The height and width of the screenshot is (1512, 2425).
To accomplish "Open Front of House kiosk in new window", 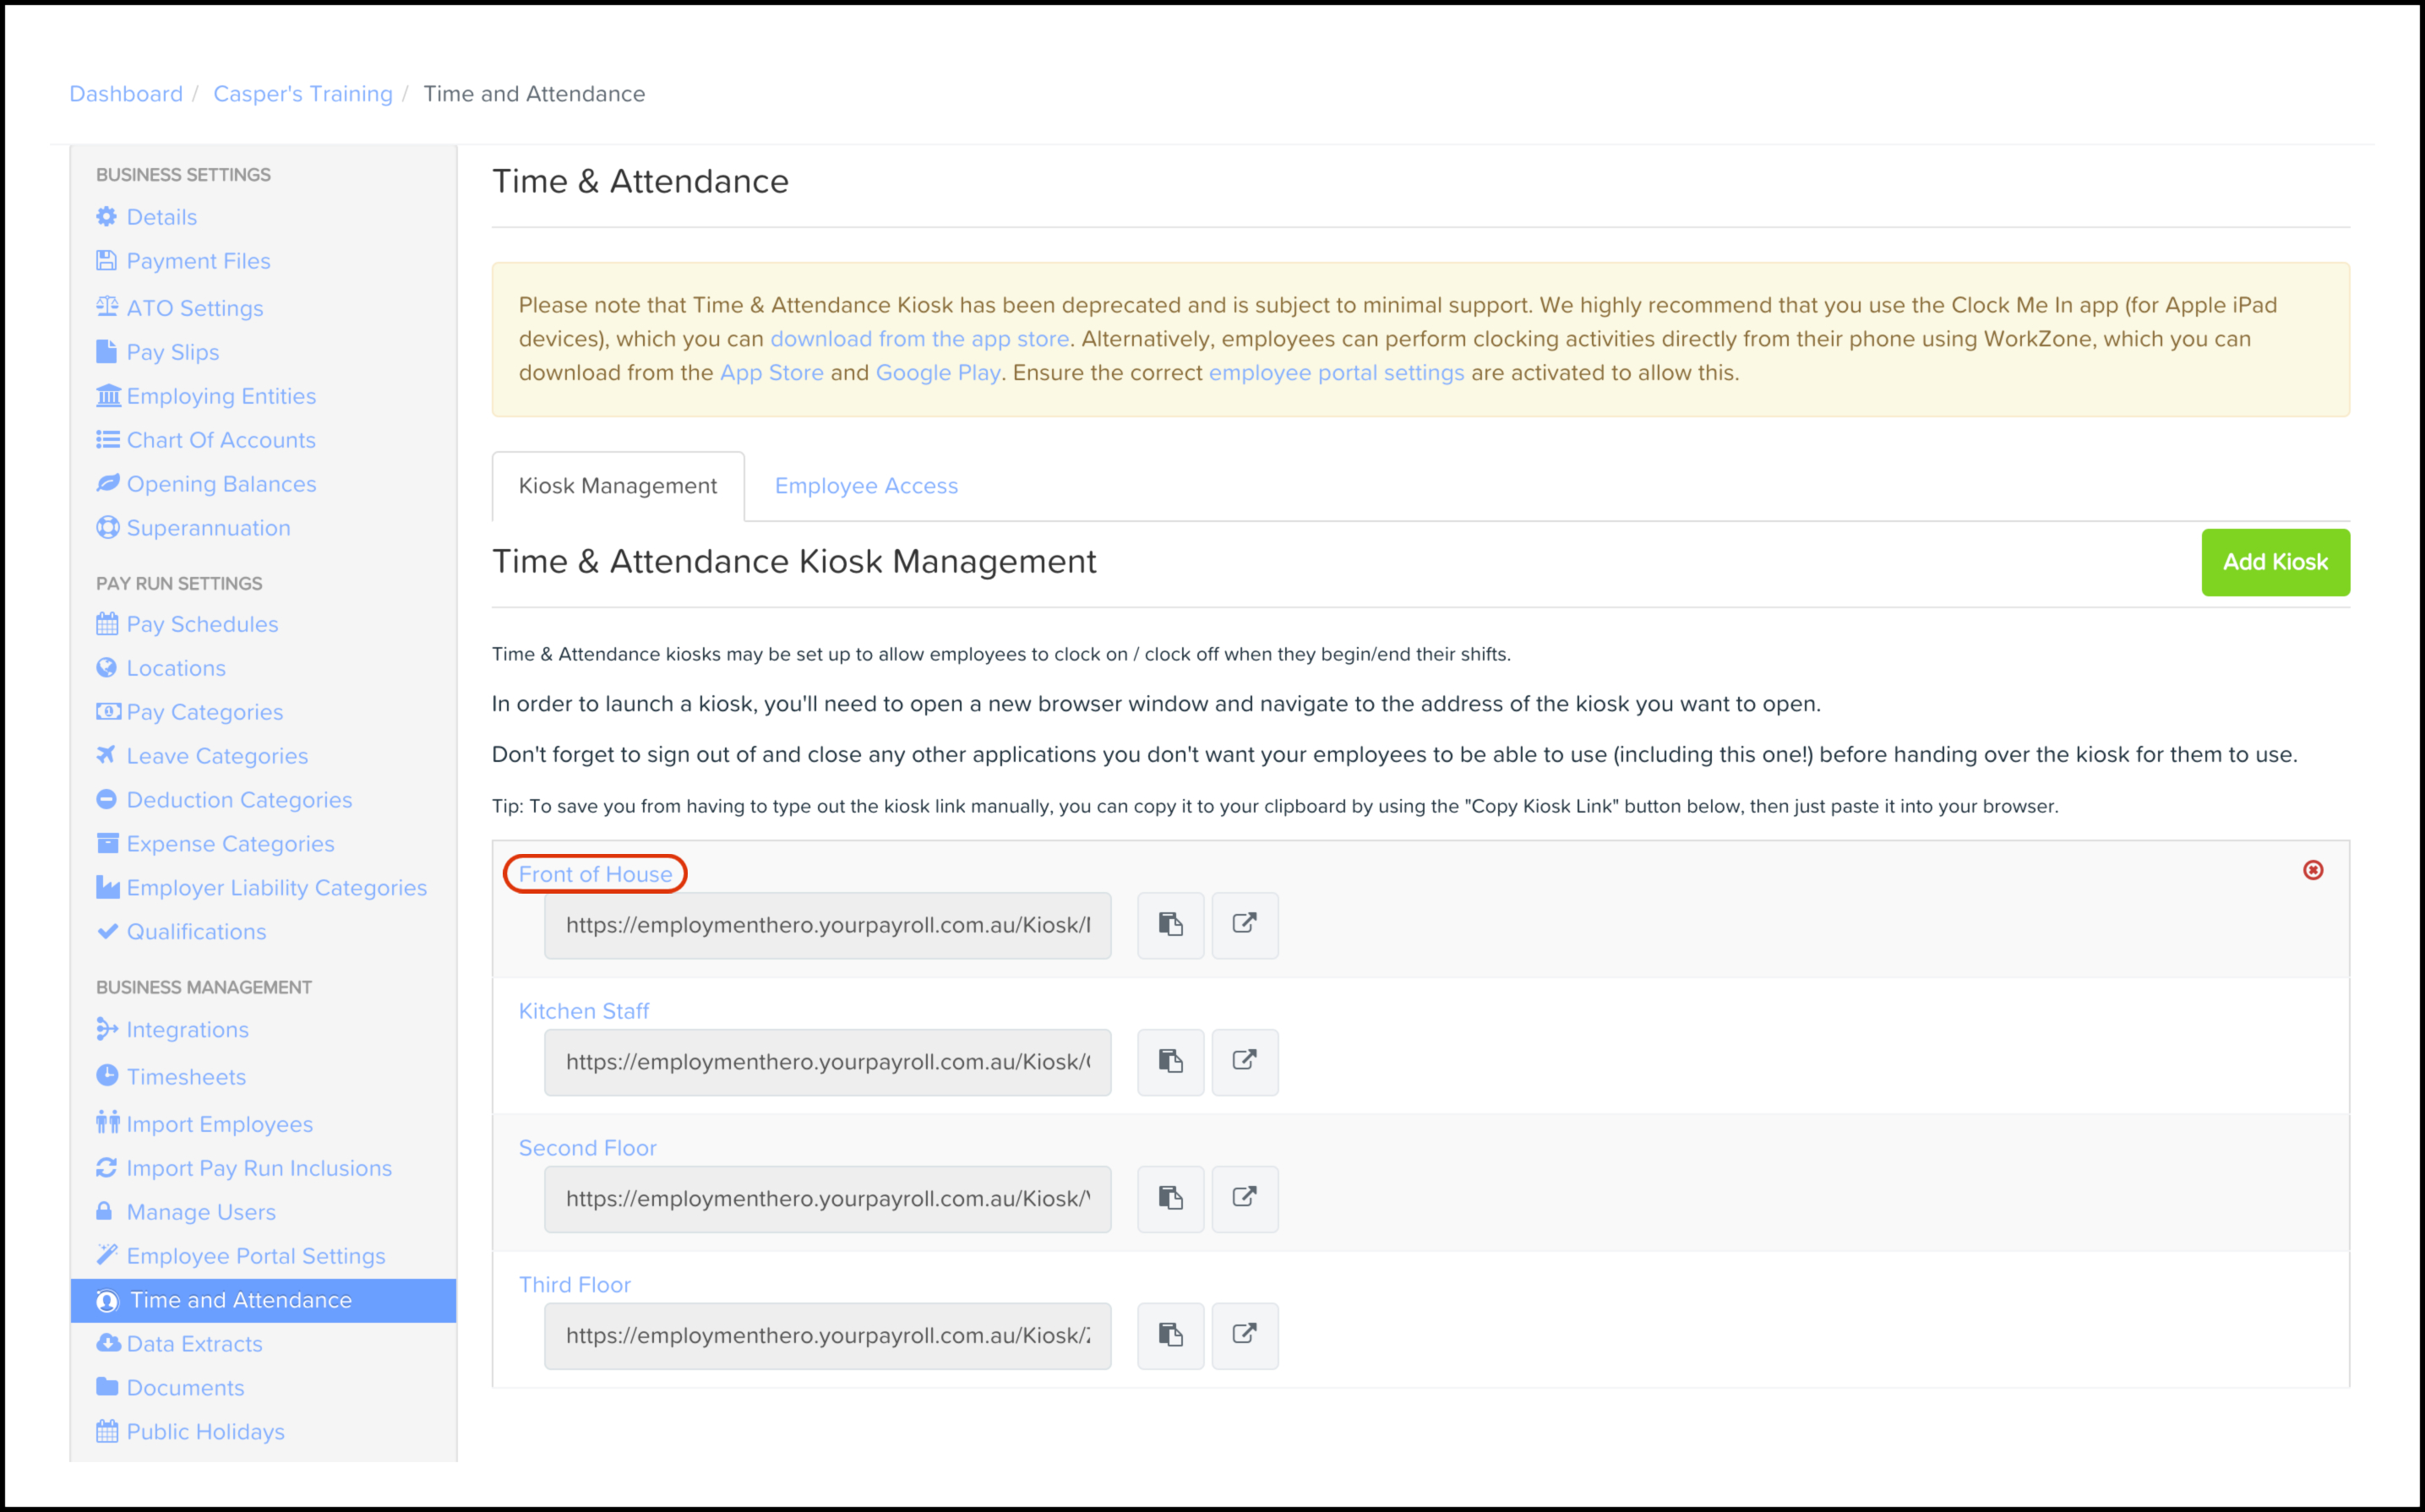I will (x=1244, y=925).
